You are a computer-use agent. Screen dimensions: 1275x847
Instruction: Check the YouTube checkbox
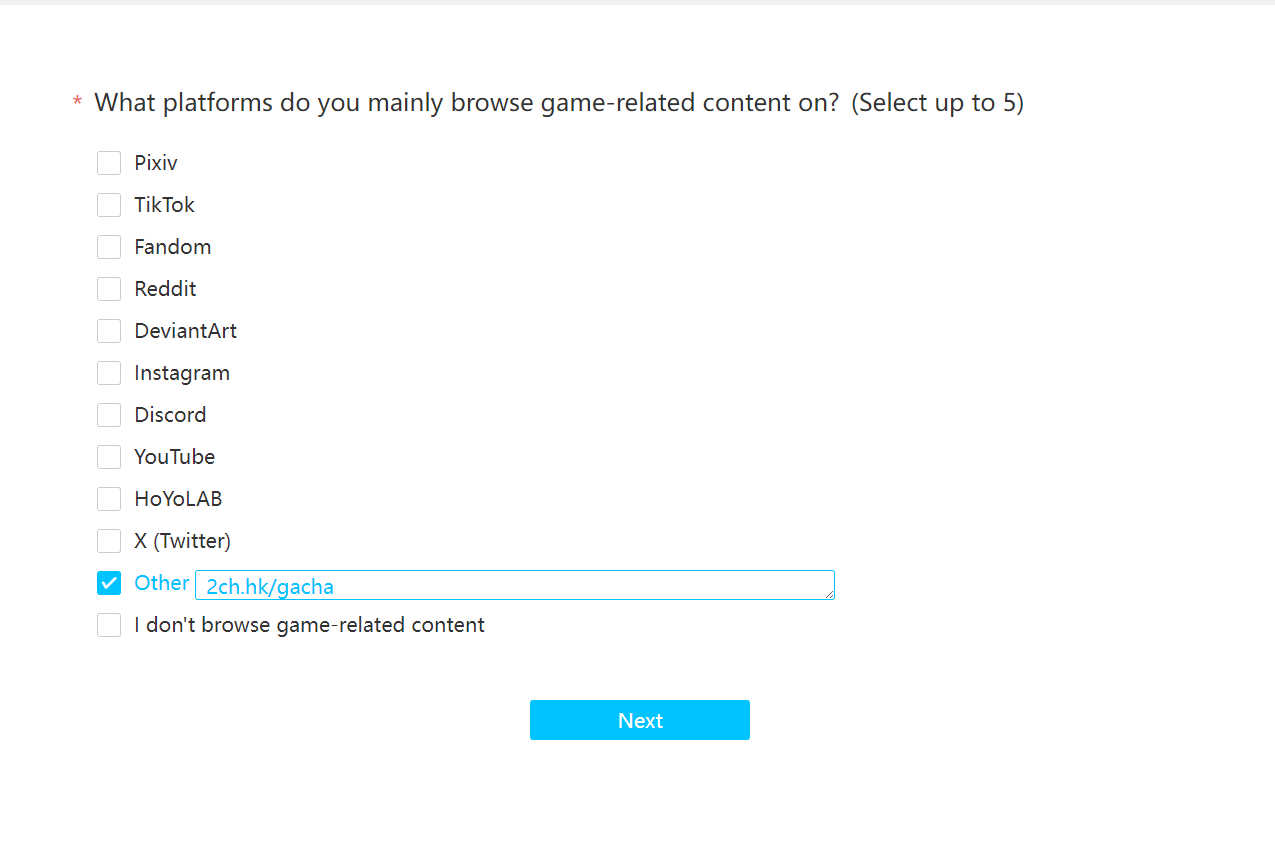(109, 457)
